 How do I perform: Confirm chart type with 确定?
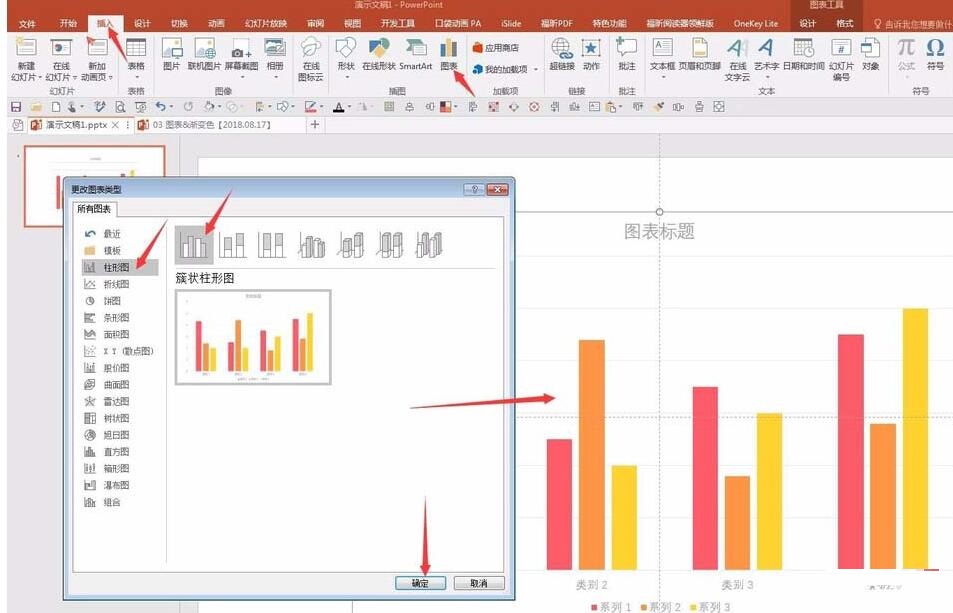pos(419,584)
